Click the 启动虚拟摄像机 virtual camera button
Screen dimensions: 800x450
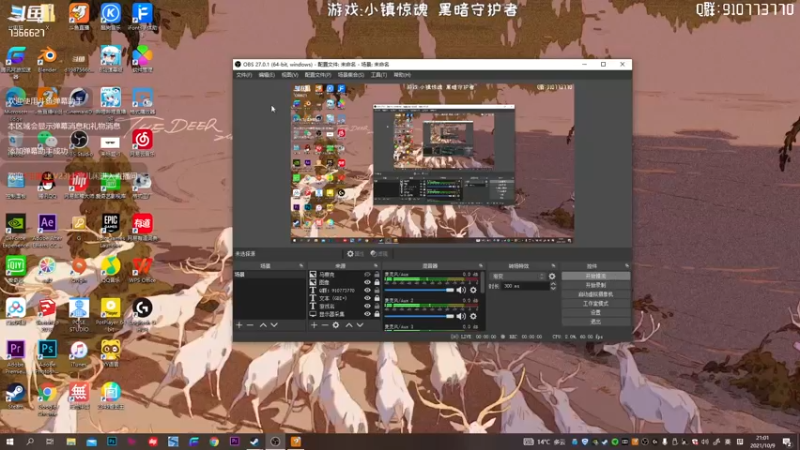[x=596, y=294]
